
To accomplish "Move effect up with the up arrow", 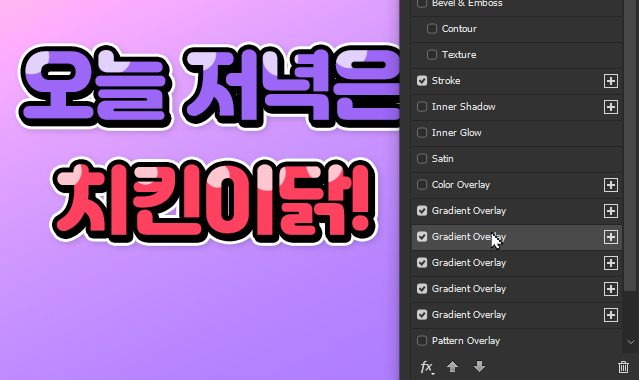I will click(452, 367).
